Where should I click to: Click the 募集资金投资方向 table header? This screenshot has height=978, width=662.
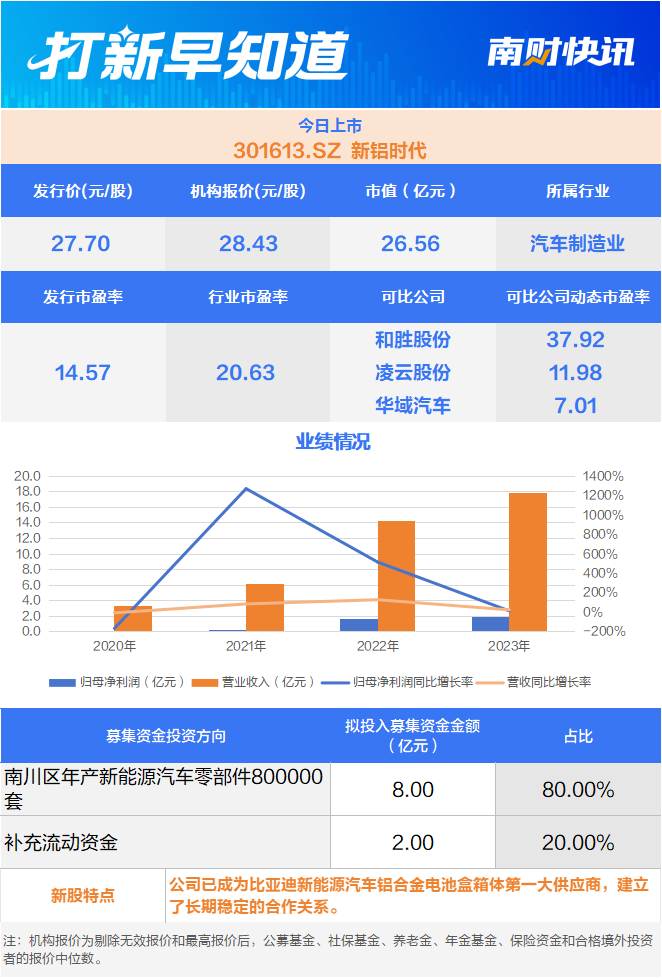(x=166, y=736)
